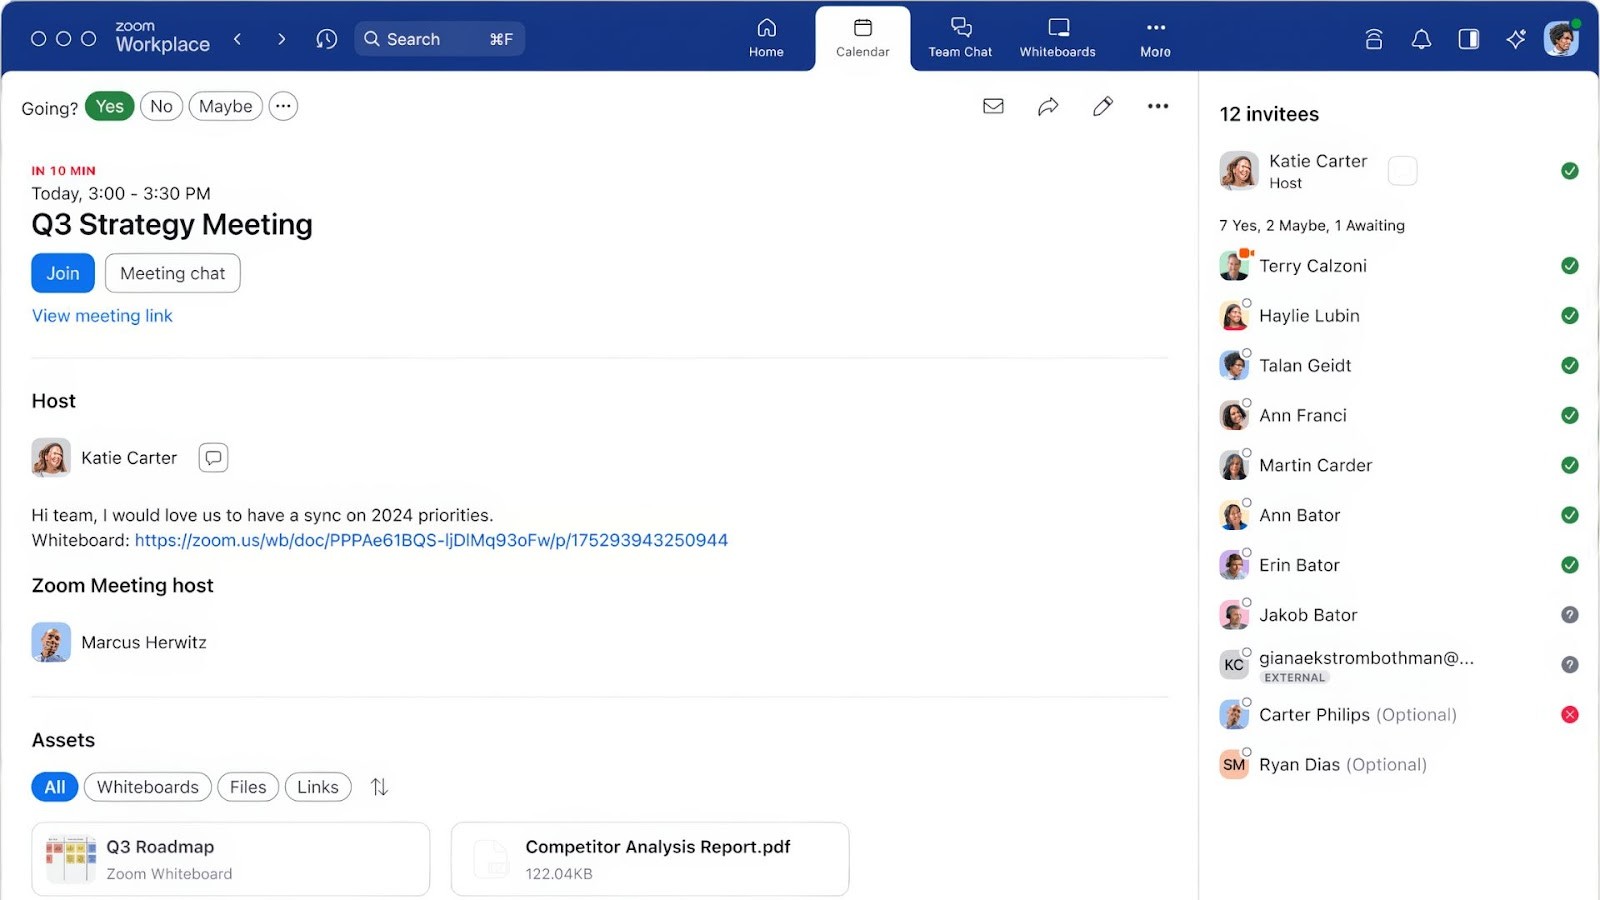Viewport: 1600px width, 900px height.
Task: Toggle the side panel layout icon
Action: tap(1469, 39)
